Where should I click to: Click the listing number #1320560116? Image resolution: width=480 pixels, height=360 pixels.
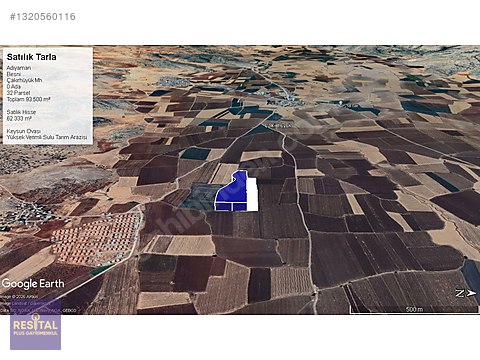[43, 17]
